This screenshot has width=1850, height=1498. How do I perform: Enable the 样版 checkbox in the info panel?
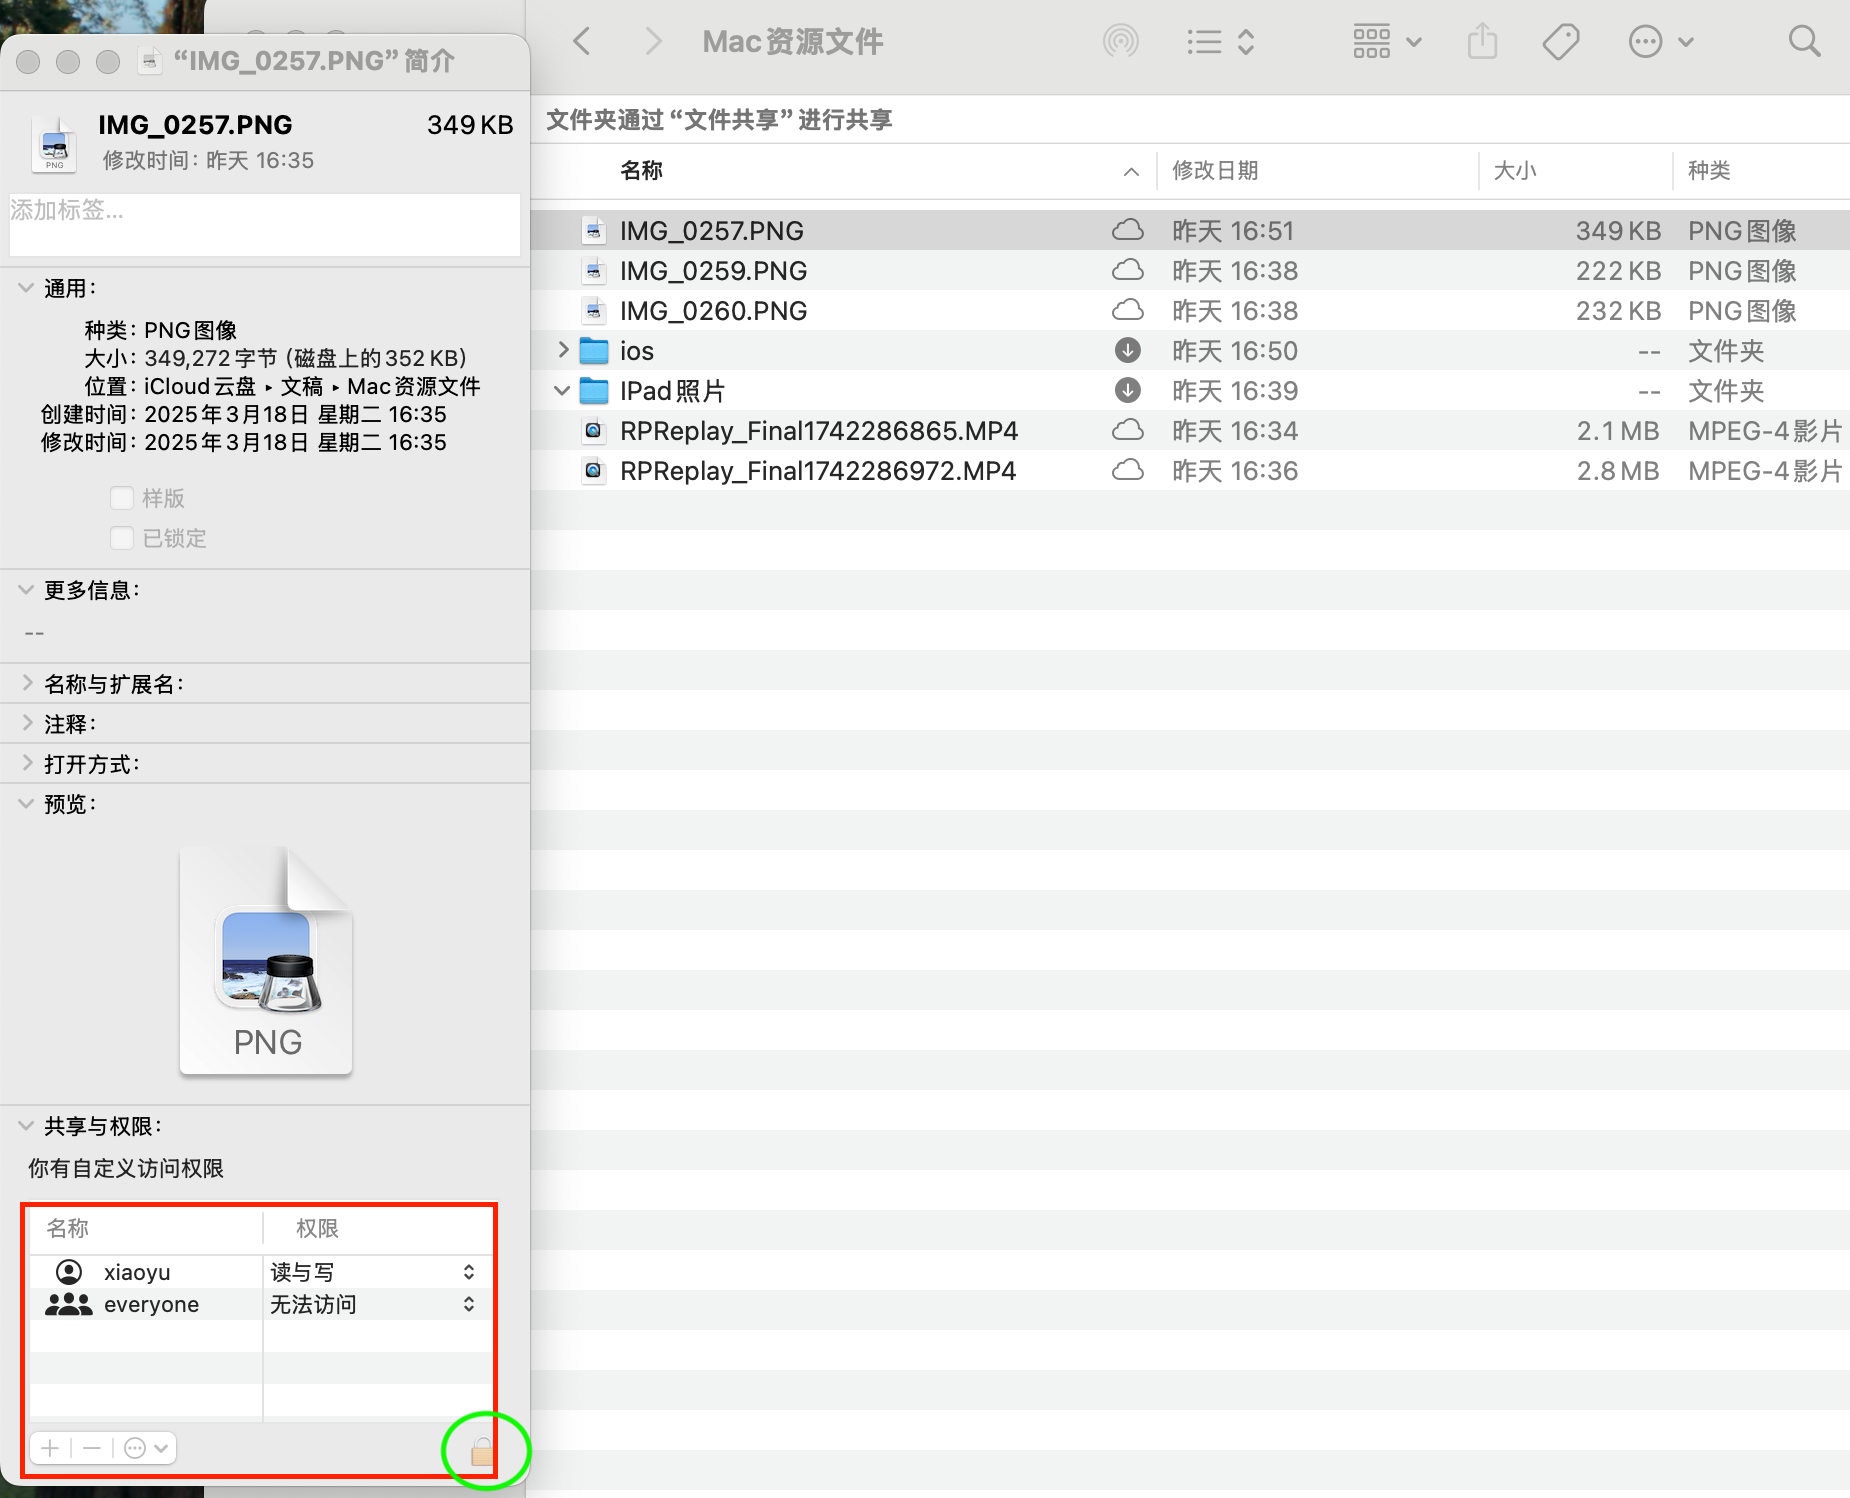click(122, 498)
